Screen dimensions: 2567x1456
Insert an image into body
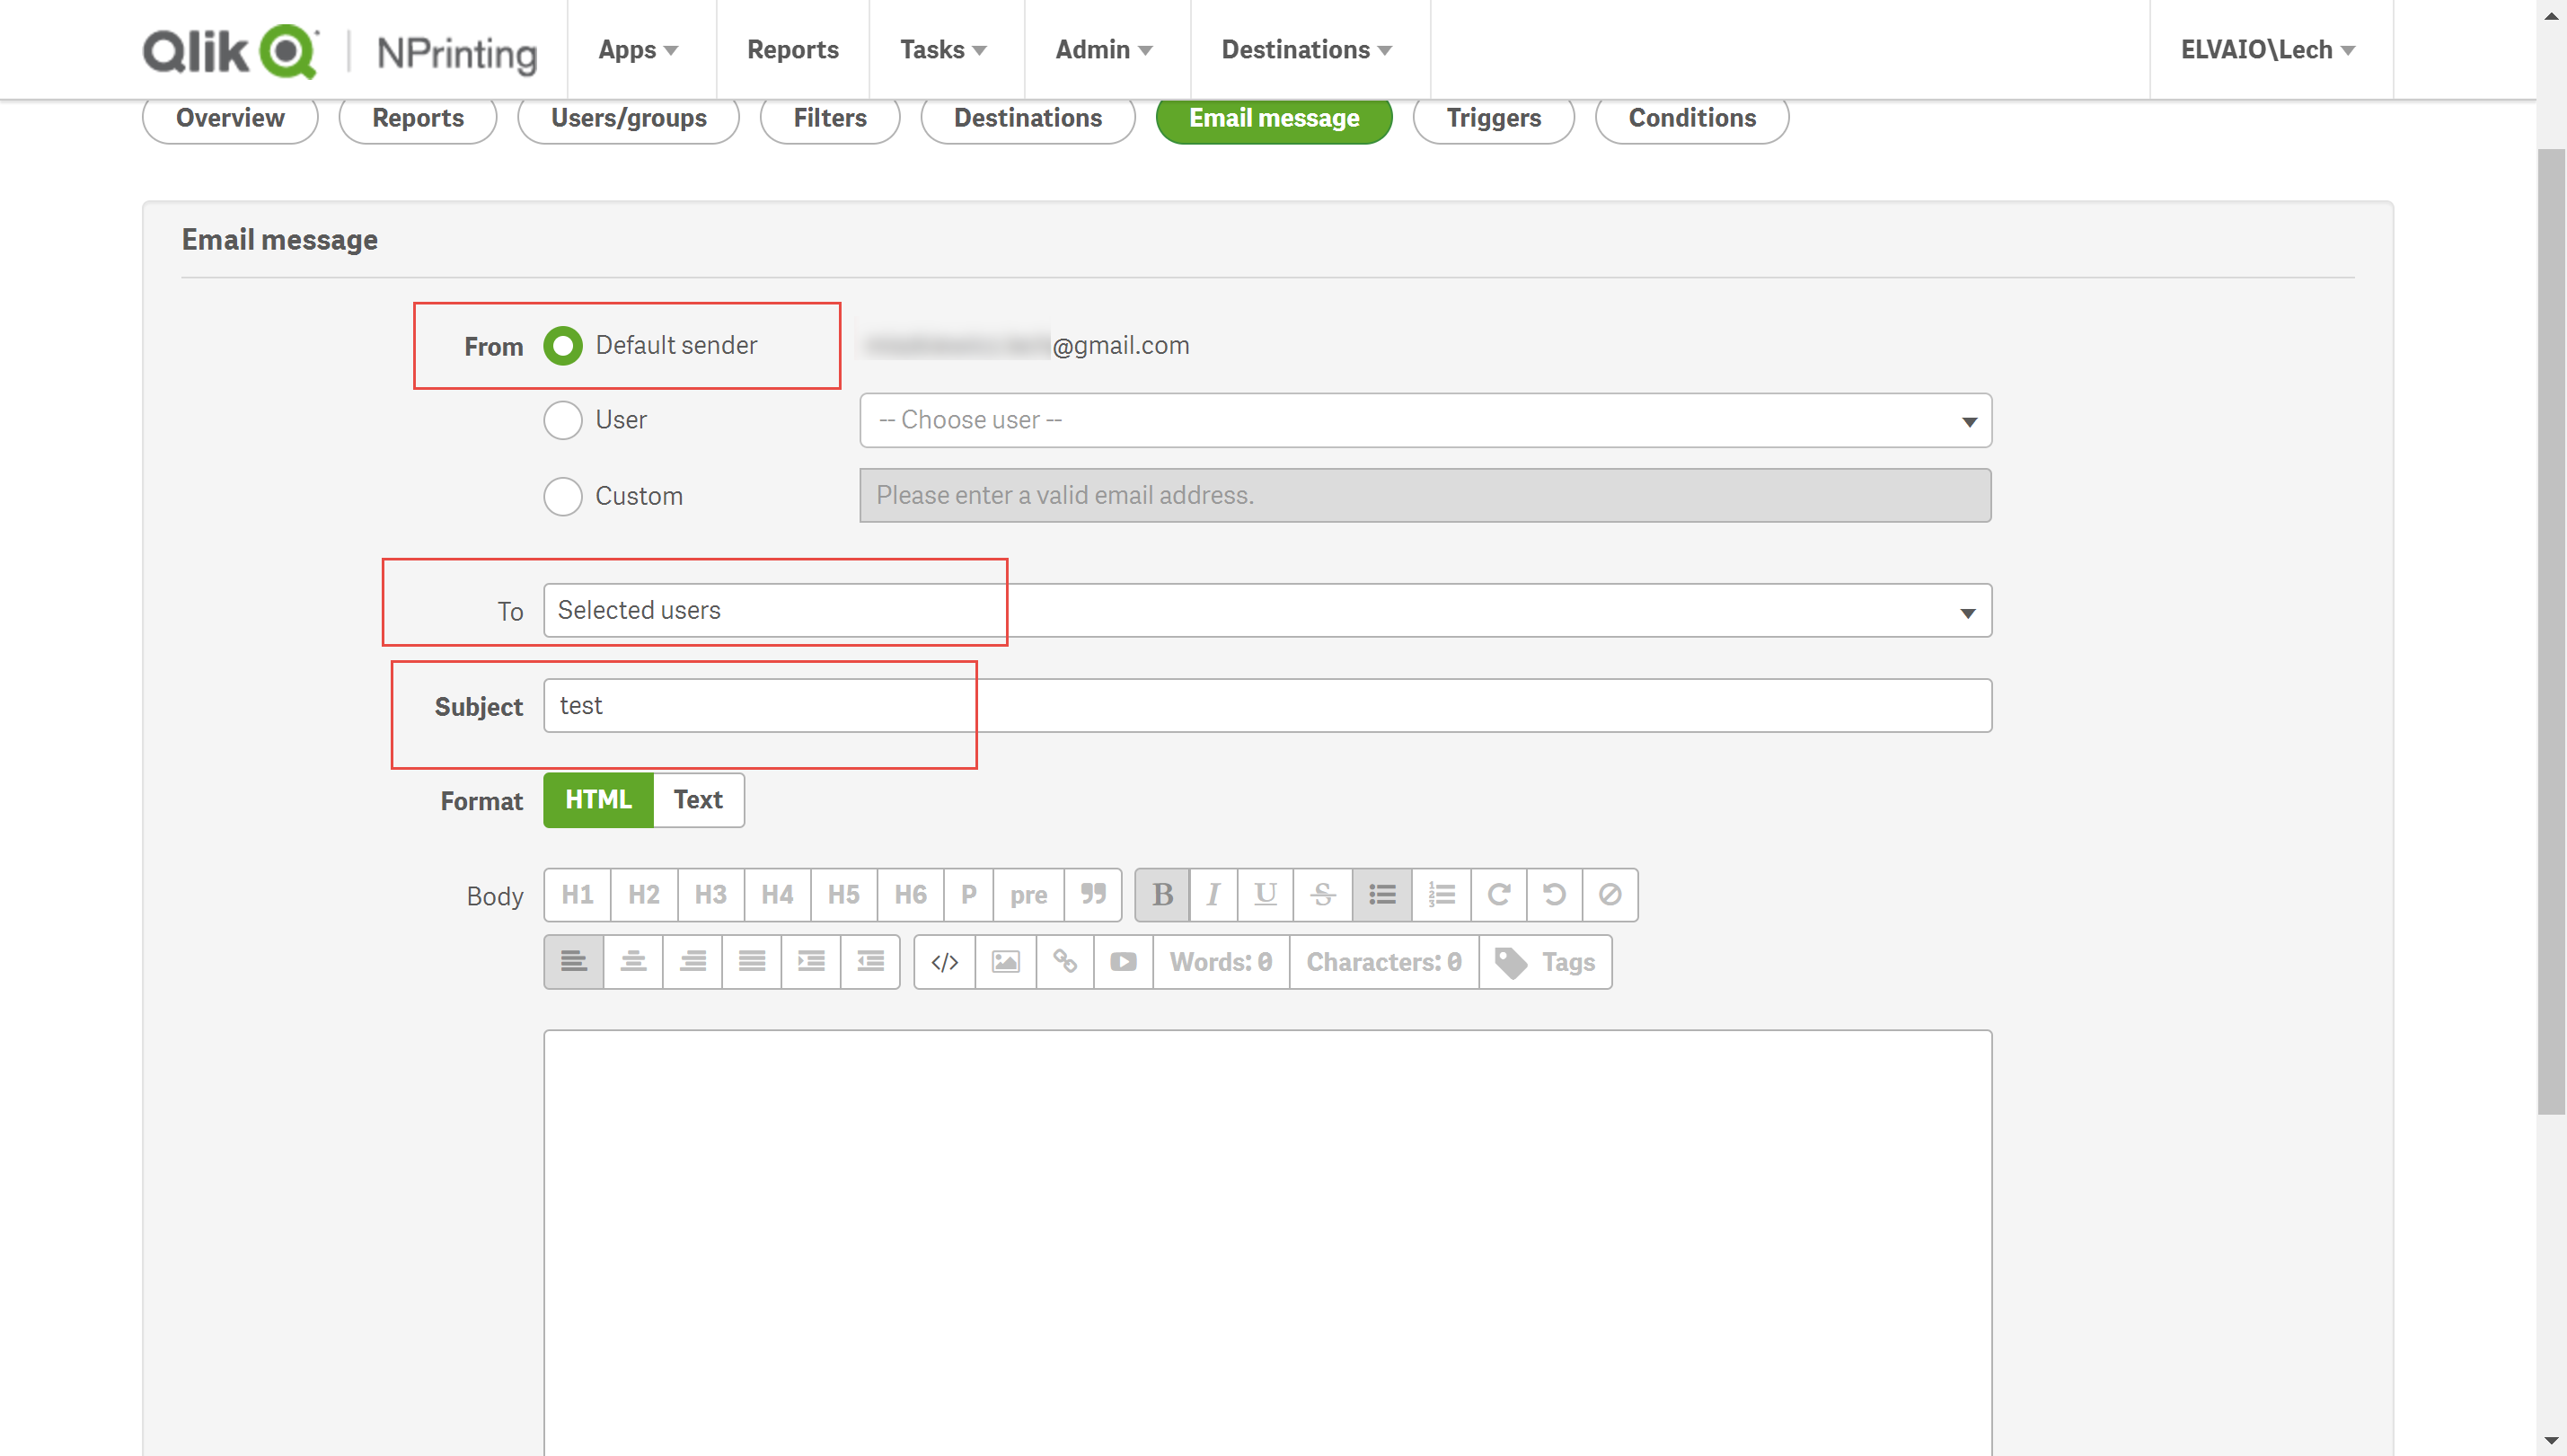(x=1005, y=962)
